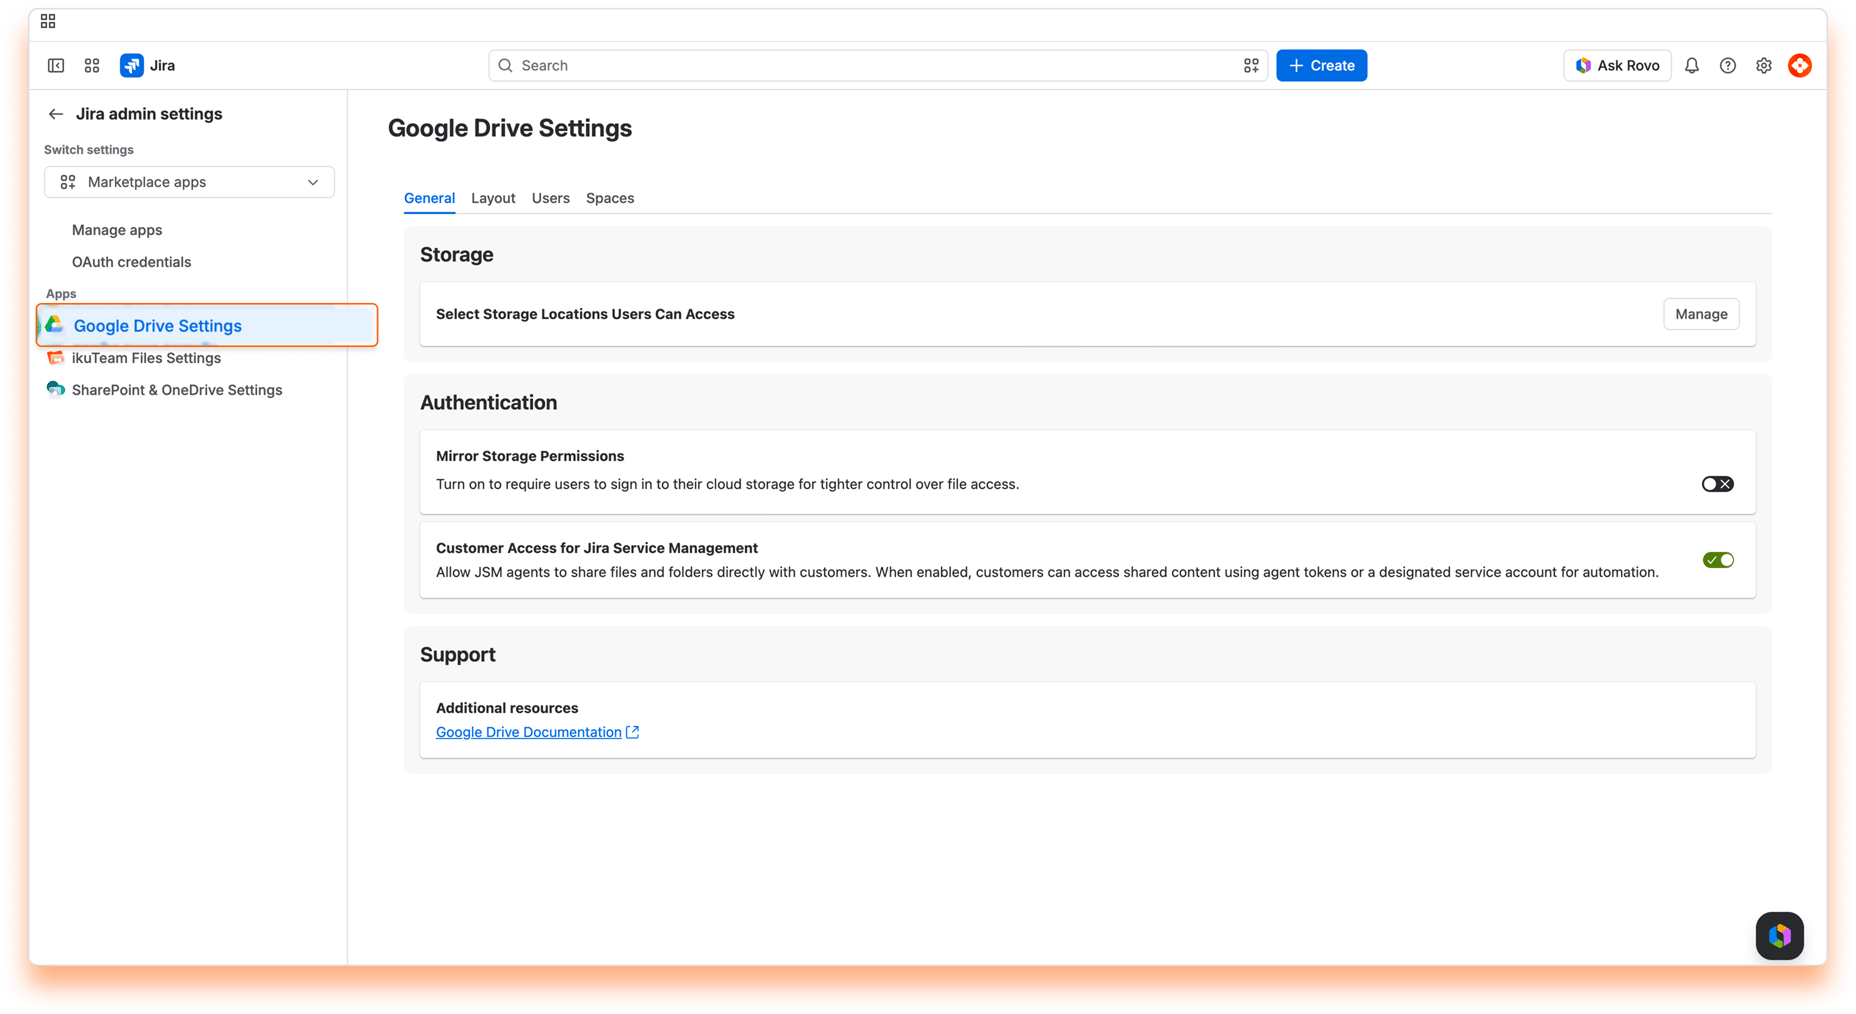Open OAuth credentials in the sidebar
The image size is (1856, 1014).
pyautogui.click(x=131, y=262)
